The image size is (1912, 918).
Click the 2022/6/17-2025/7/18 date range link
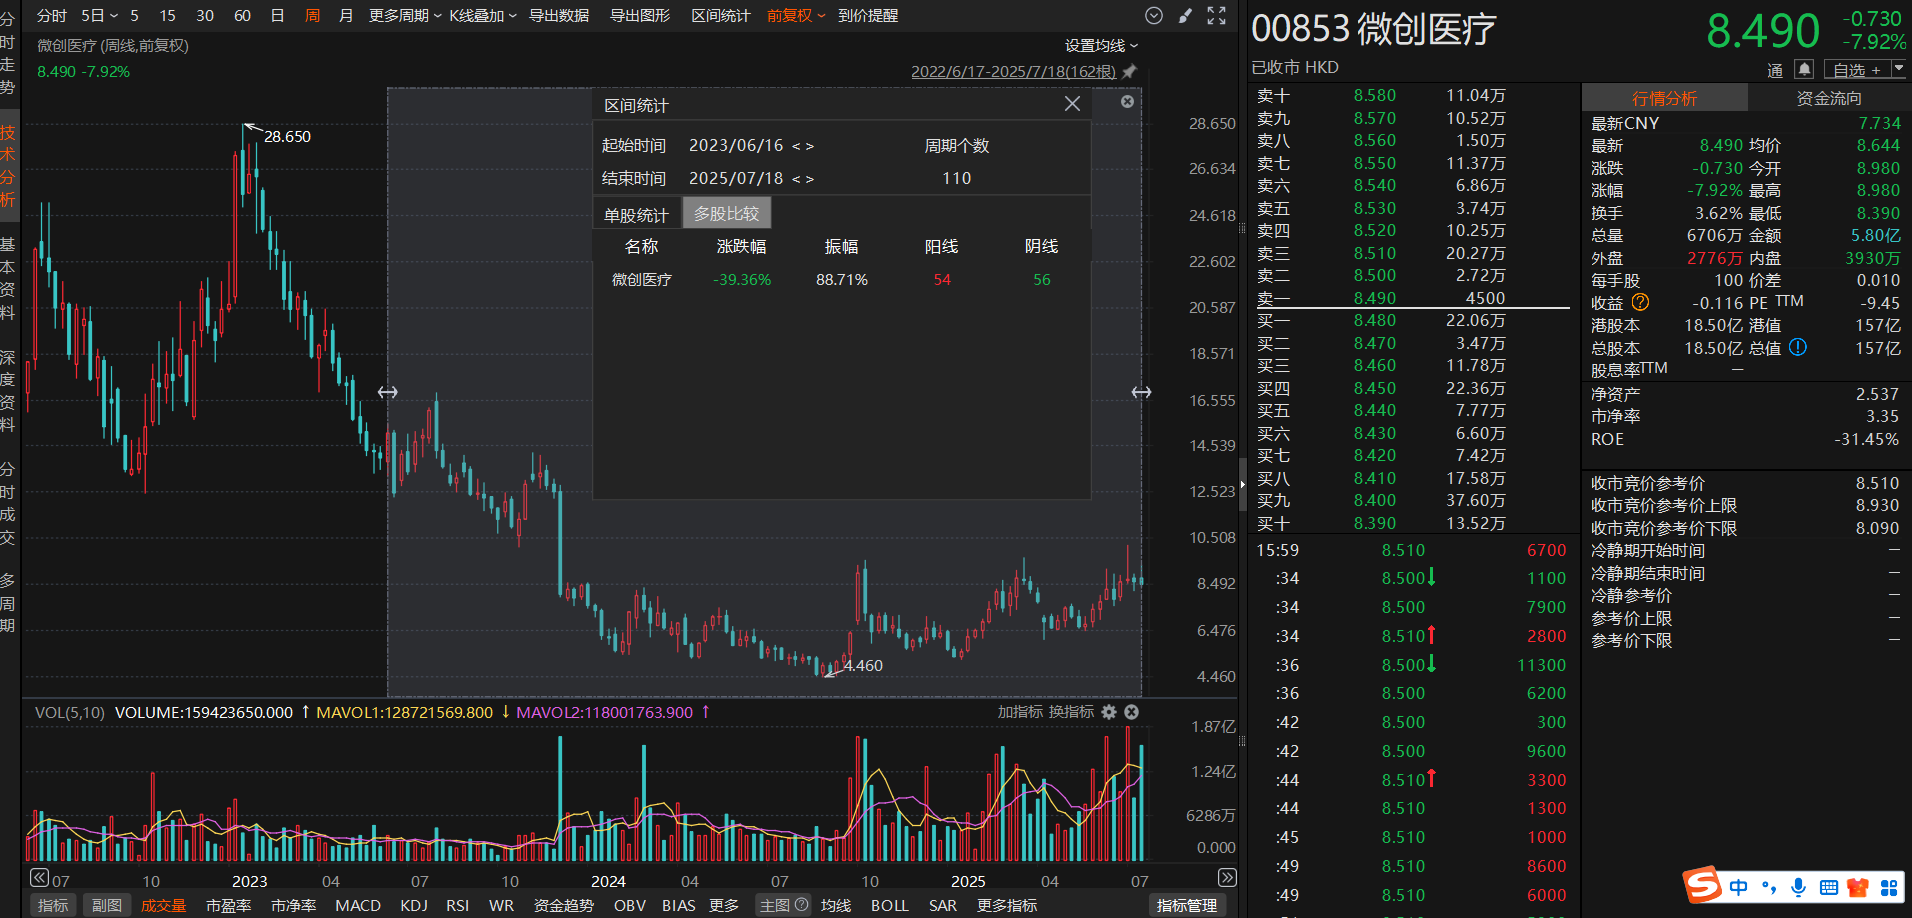[x=1013, y=72]
